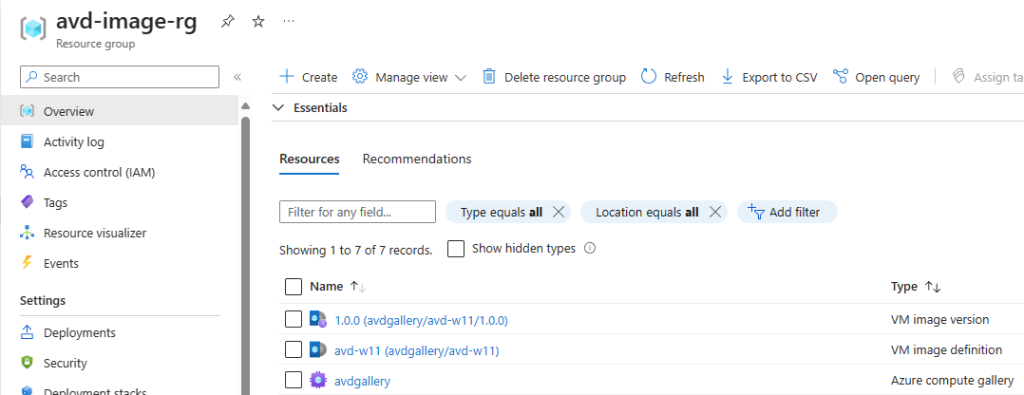Switch to the Recommendations tab
The width and height of the screenshot is (1024, 395).
tap(417, 159)
